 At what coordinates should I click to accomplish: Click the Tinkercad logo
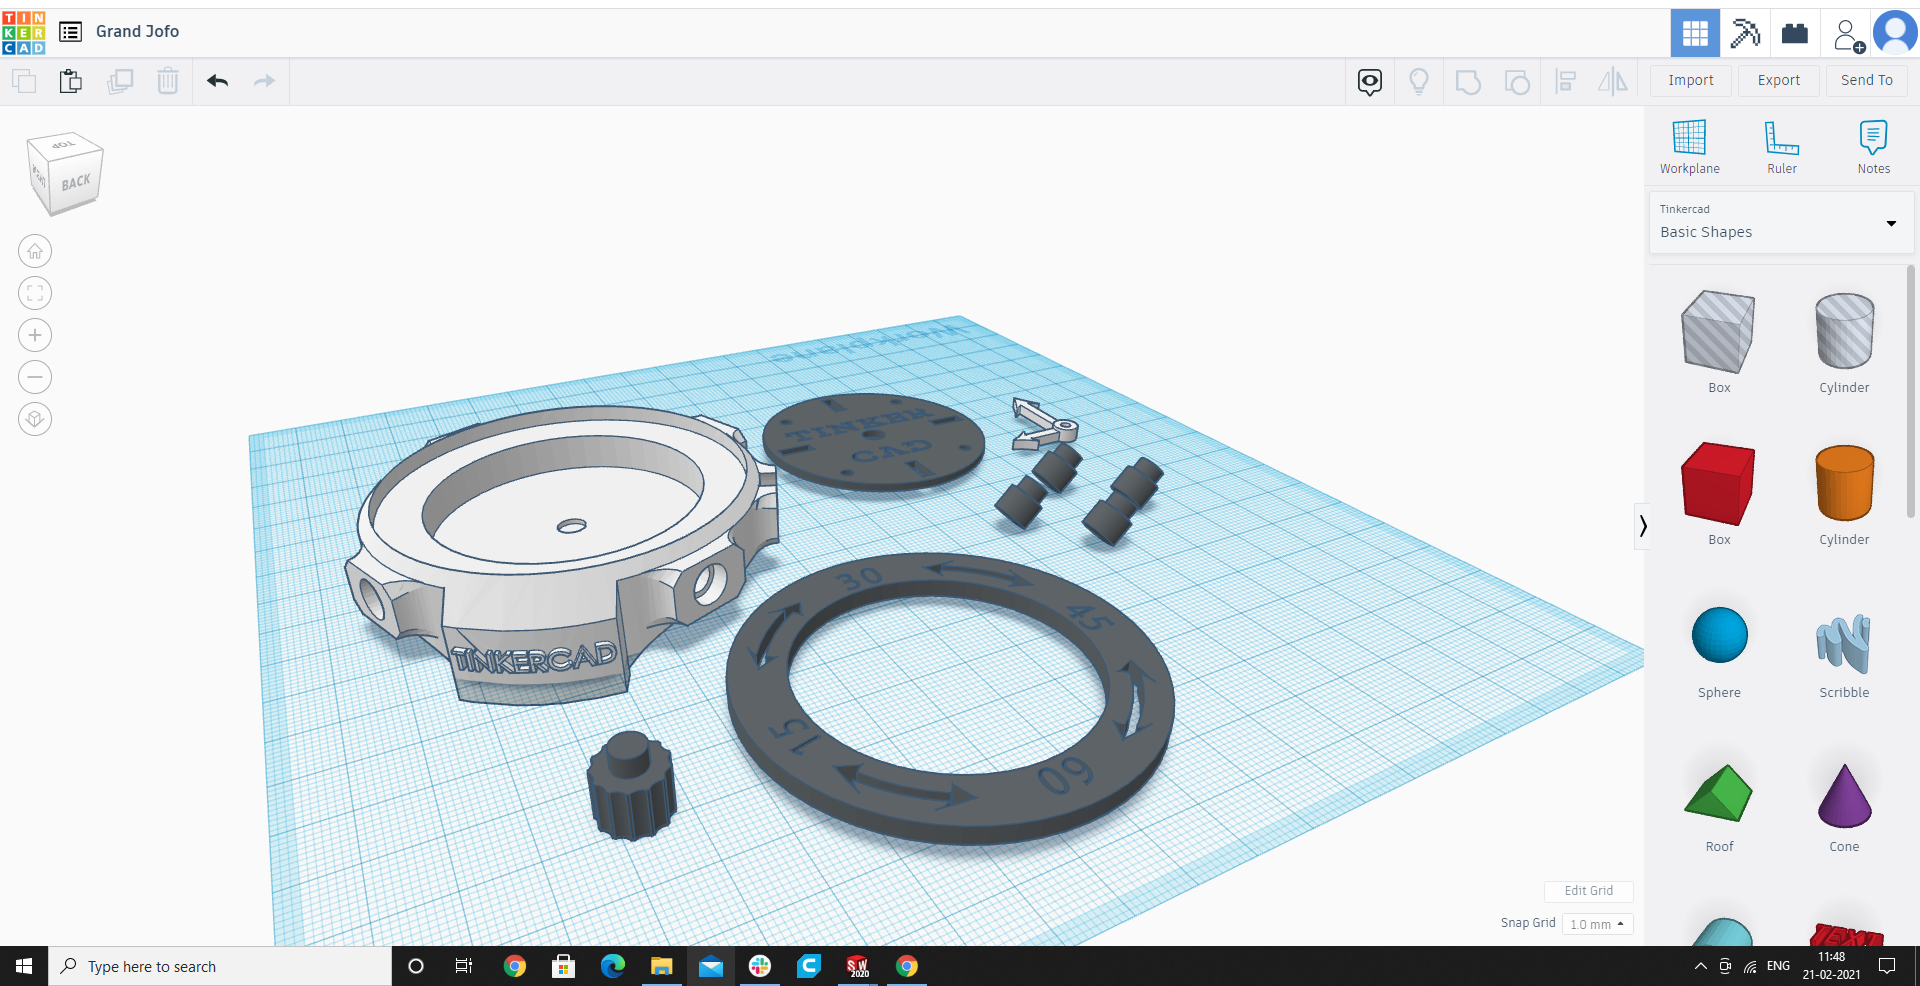24,33
